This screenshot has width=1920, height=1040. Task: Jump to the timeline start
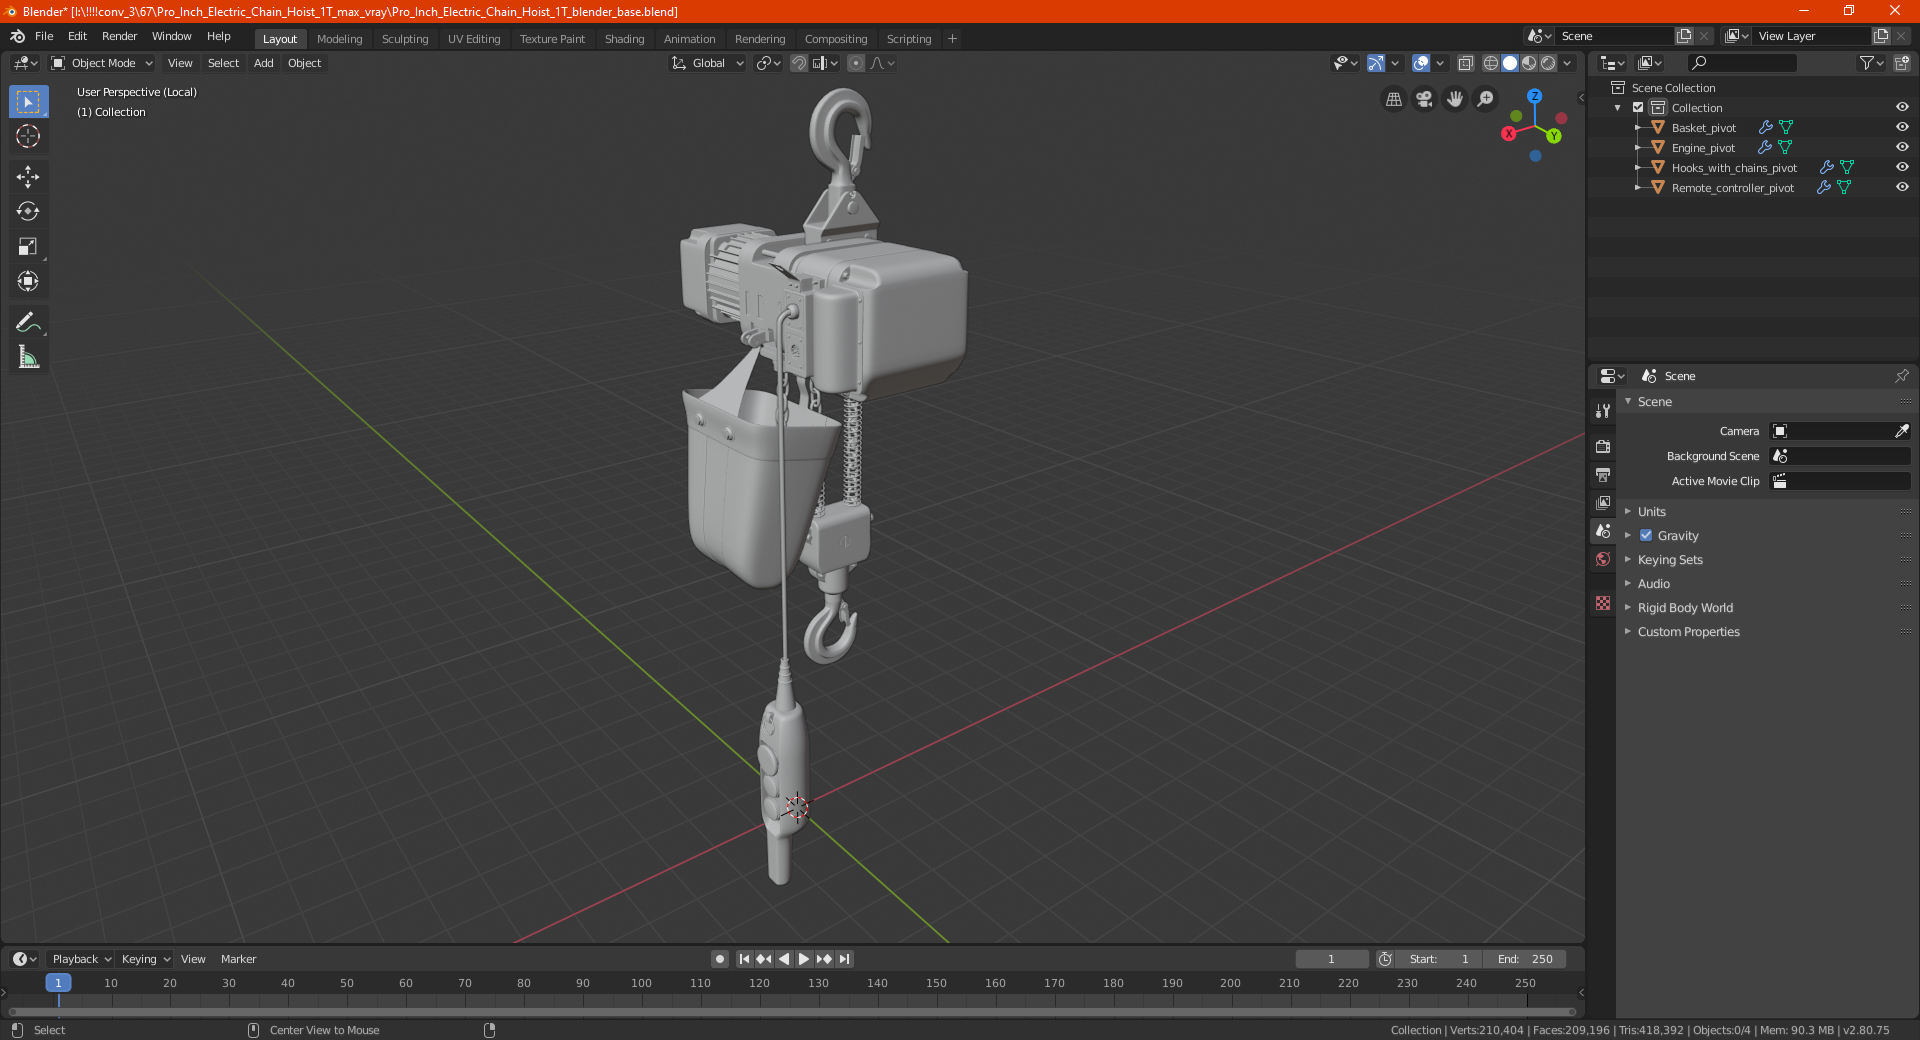tap(744, 959)
